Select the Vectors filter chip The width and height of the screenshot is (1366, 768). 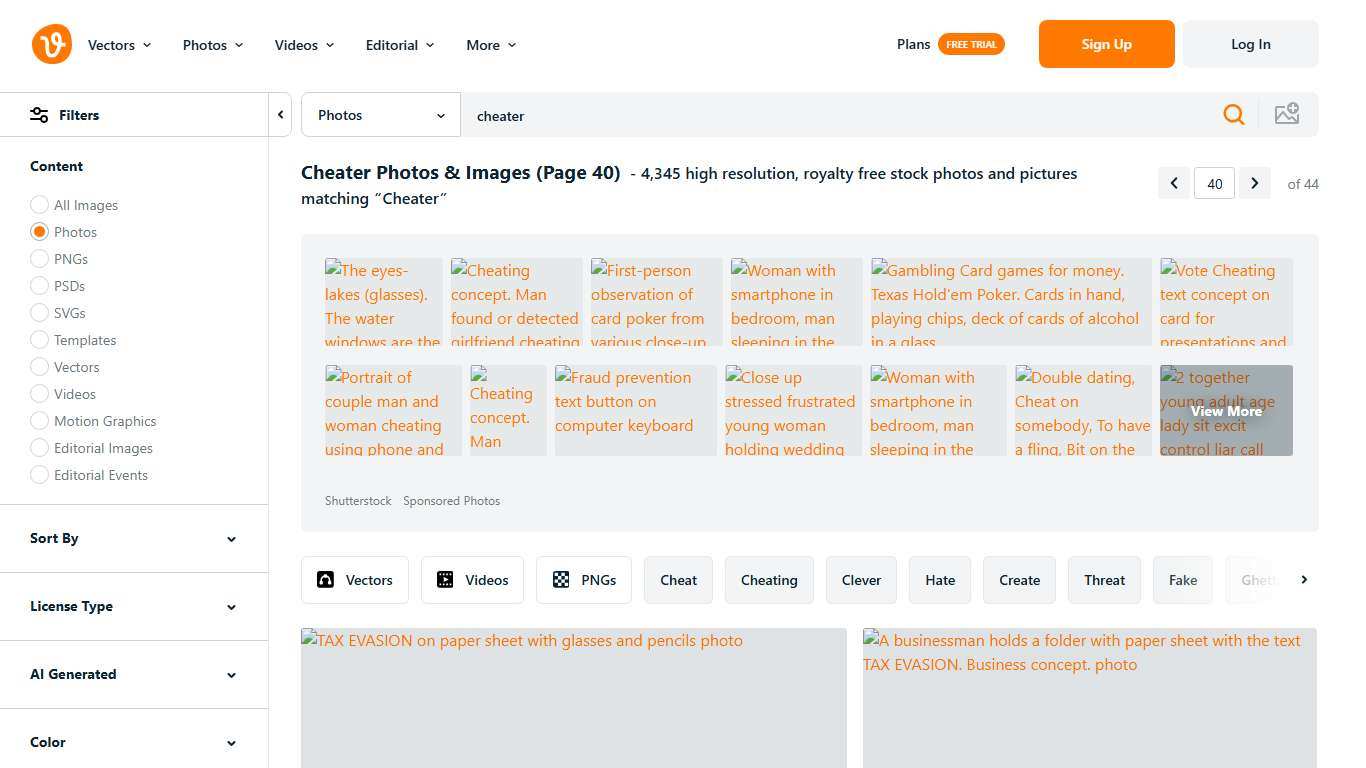(x=355, y=580)
